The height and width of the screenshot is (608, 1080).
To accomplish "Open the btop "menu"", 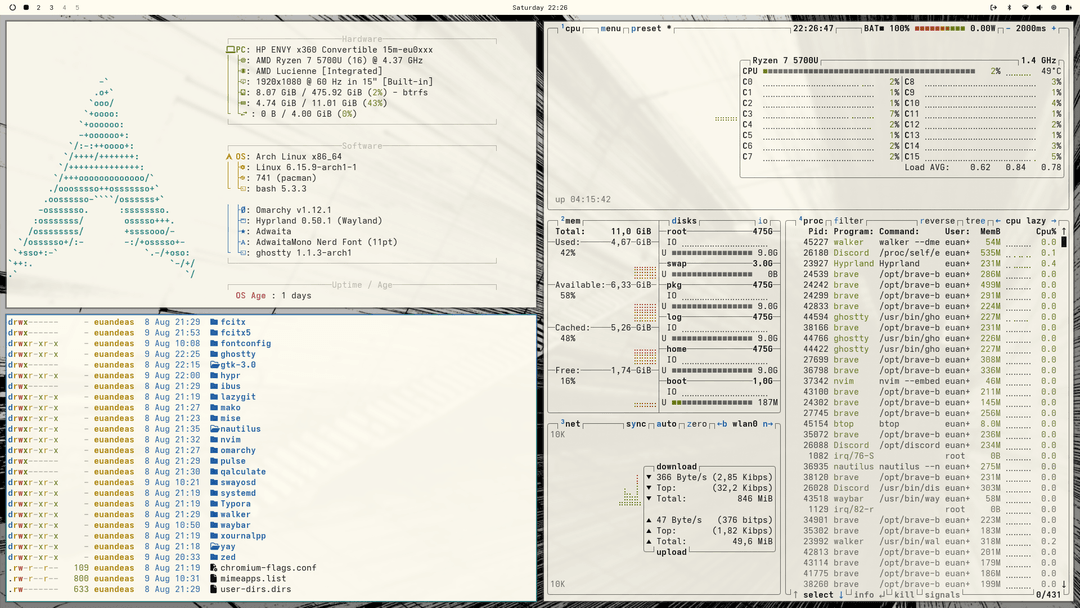I will point(610,27).
